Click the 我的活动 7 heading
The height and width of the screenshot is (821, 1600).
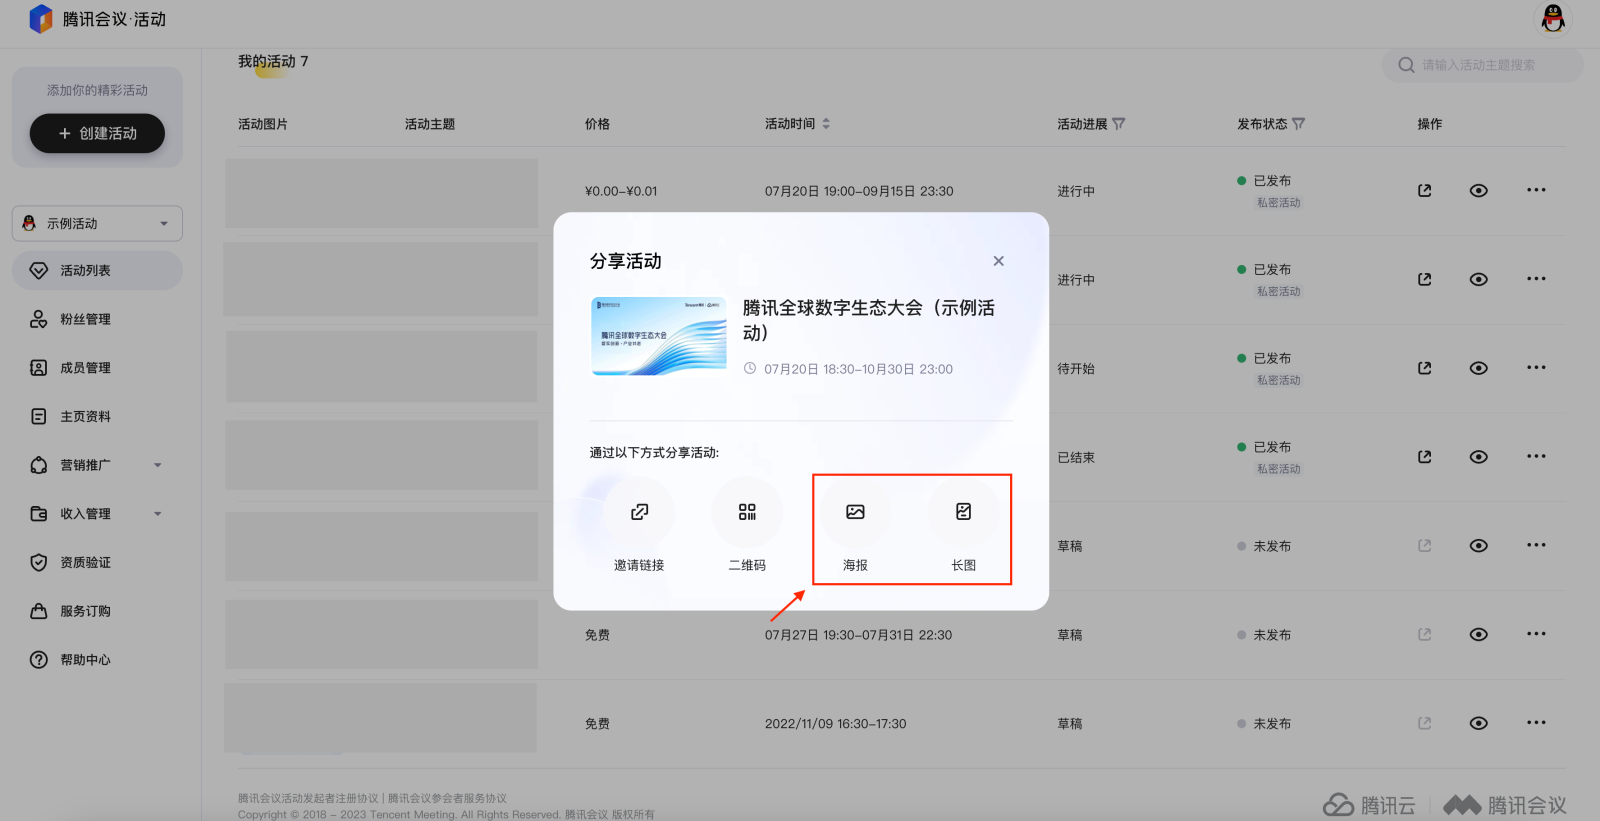[x=273, y=61]
